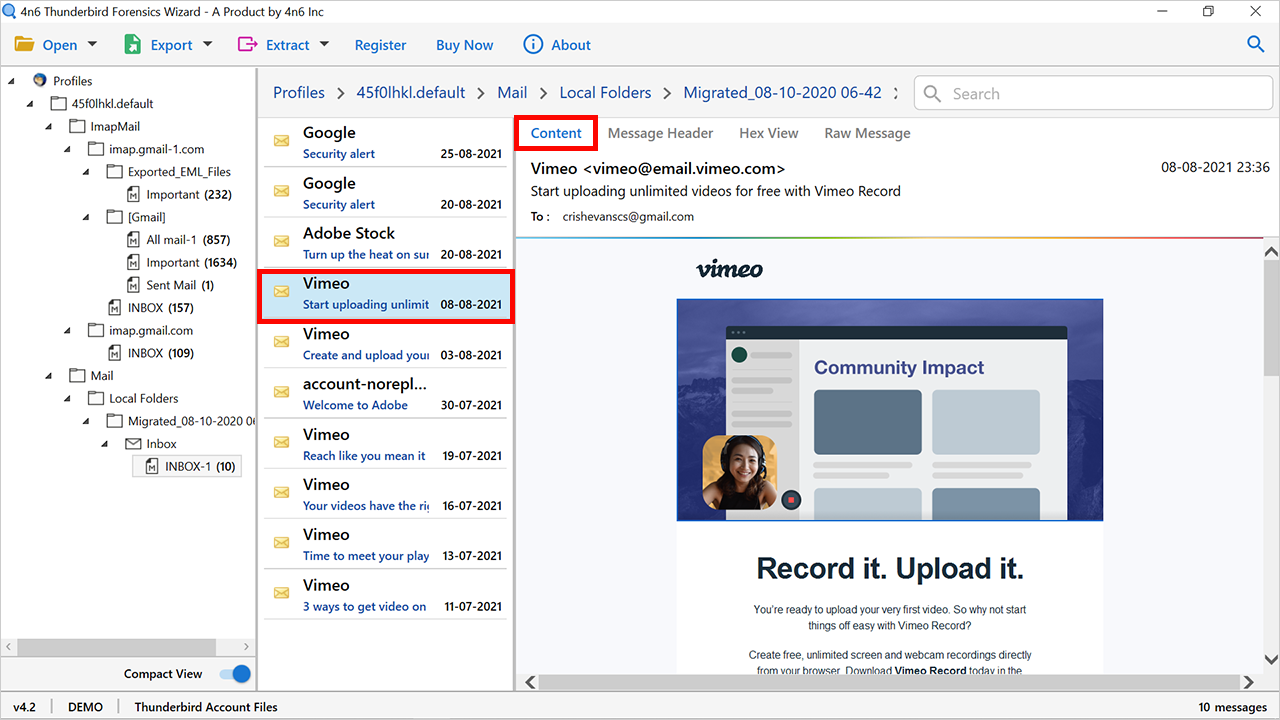Open the Vimeo 03-08-2021 message
The width and height of the screenshot is (1280, 720).
[x=385, y=344]
